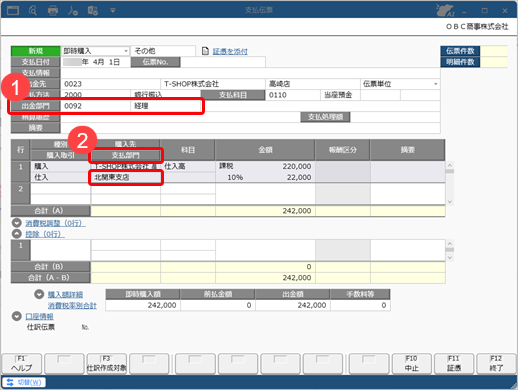The height and width of the screenshot is (390, 518).
Task: Open the print preview magnifier icon
Action: (x=33, y=10)
